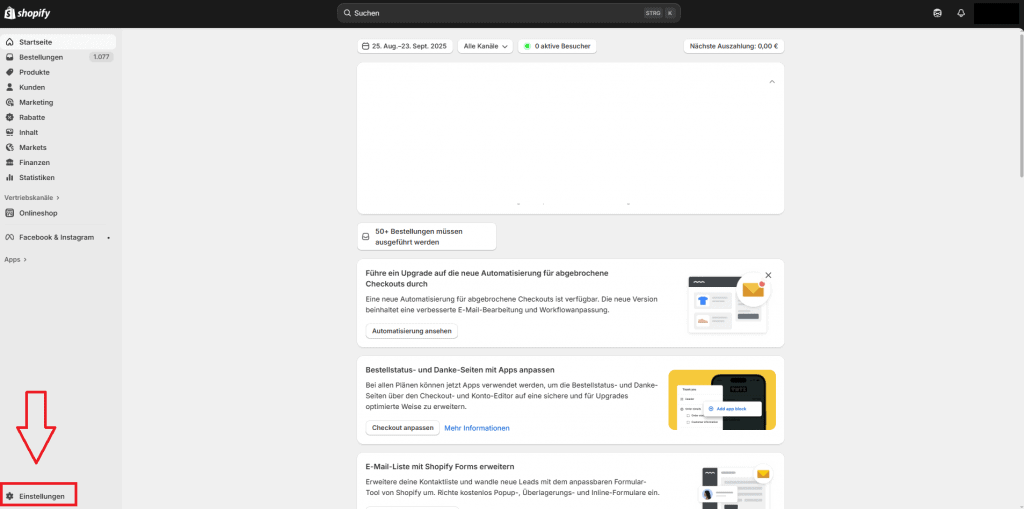The width and height of the screenshot is (1024, 509).
Task: Open the Alle Kanäle dropdown
Action: point(485,46)
